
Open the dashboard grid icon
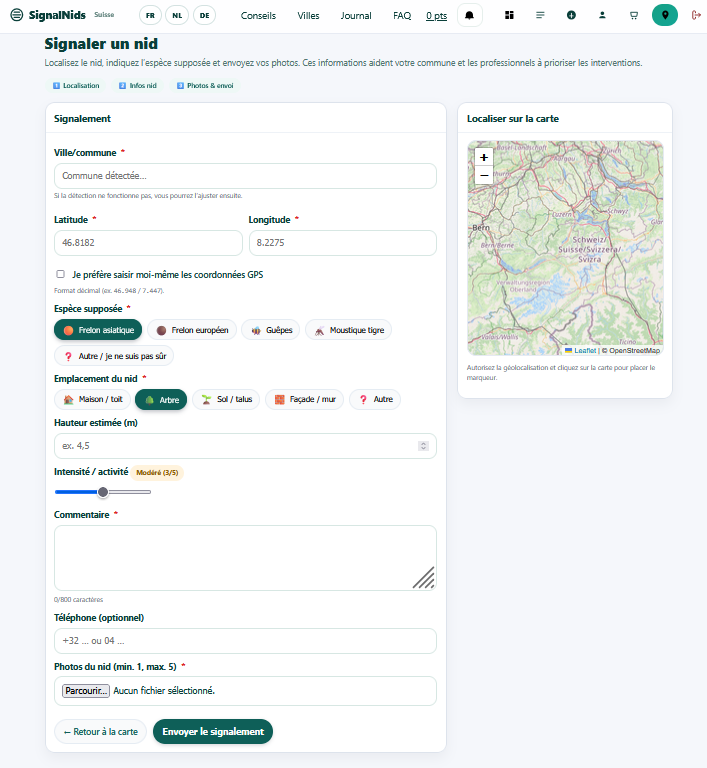509,16
